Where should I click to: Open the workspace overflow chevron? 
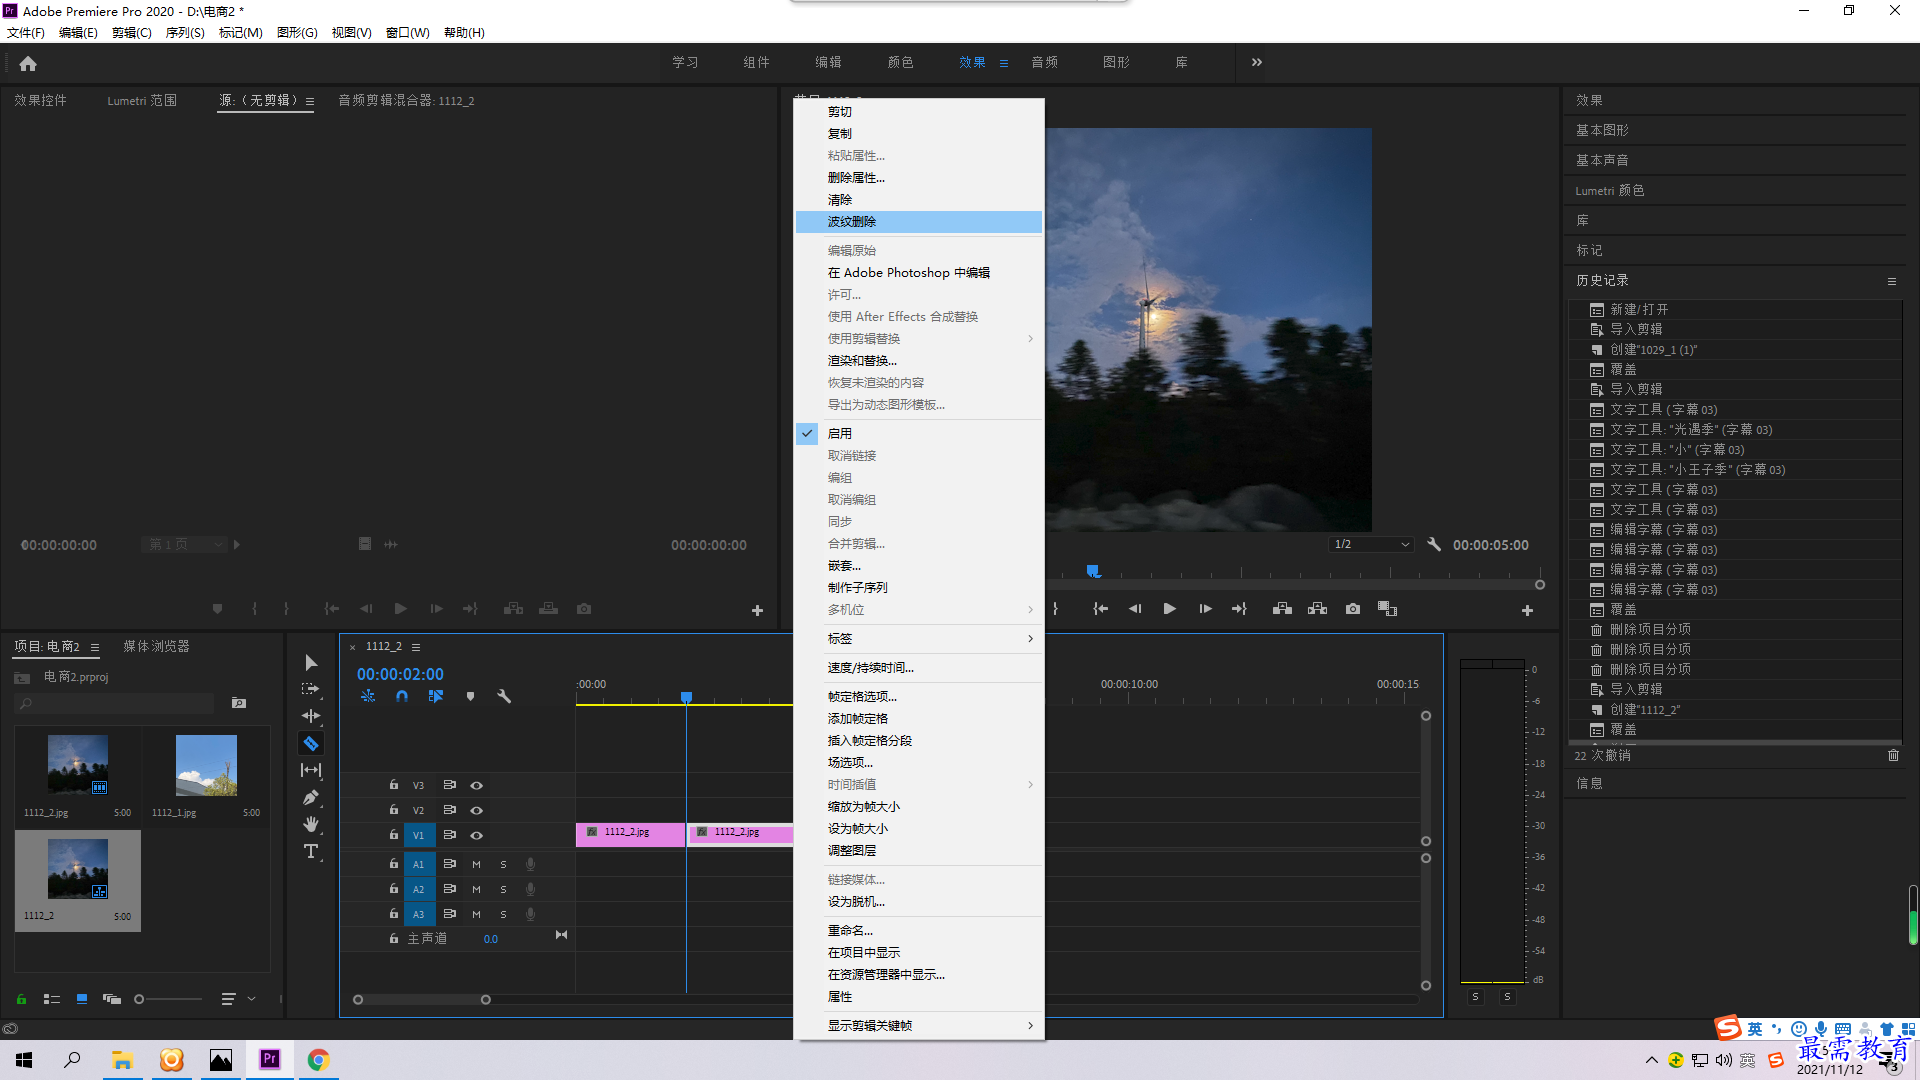[1256, 62]
